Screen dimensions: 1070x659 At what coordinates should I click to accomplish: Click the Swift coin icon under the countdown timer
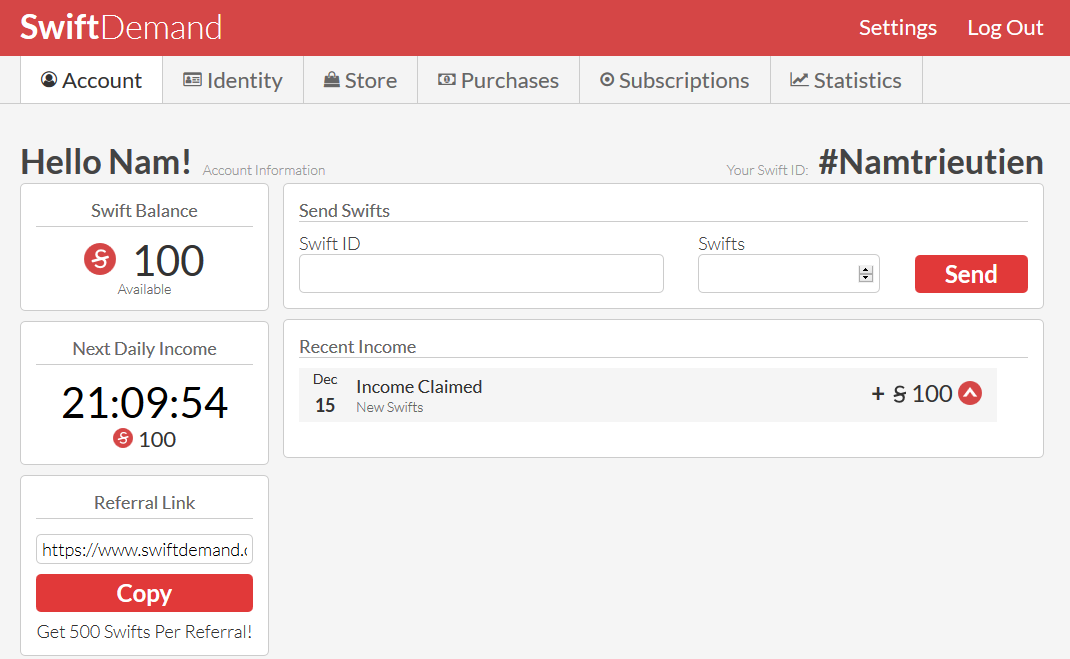(123, 438)
